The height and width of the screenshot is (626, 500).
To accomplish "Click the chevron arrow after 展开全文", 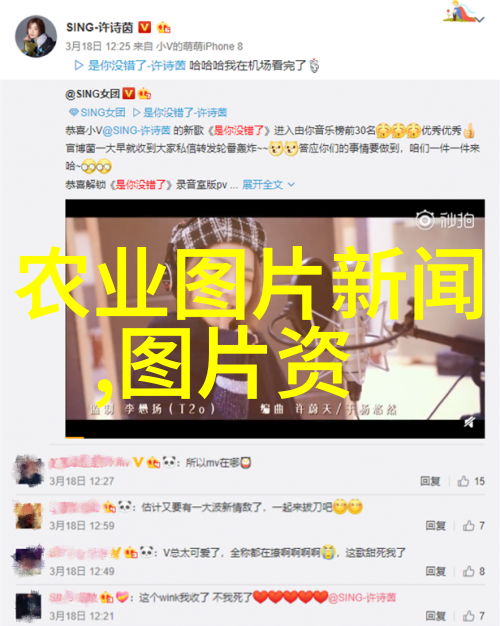I will click(x=292, y=184).
